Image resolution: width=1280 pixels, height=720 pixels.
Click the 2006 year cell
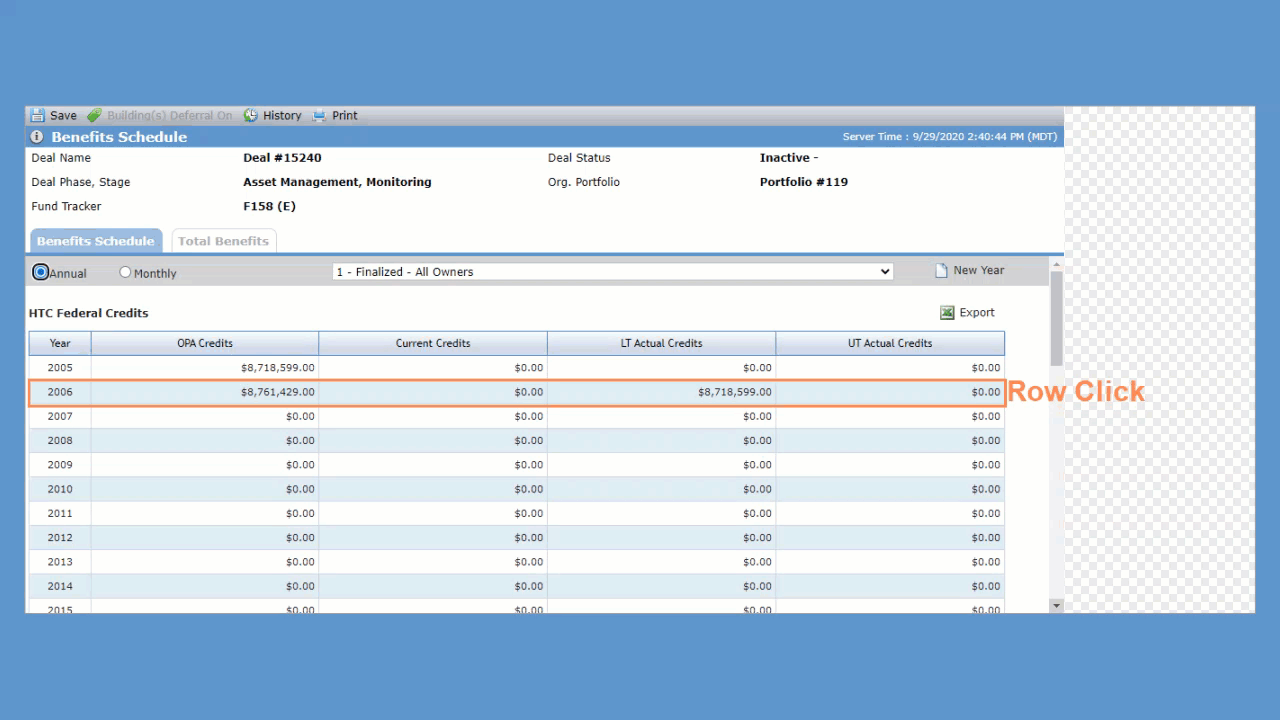[60, 392]
